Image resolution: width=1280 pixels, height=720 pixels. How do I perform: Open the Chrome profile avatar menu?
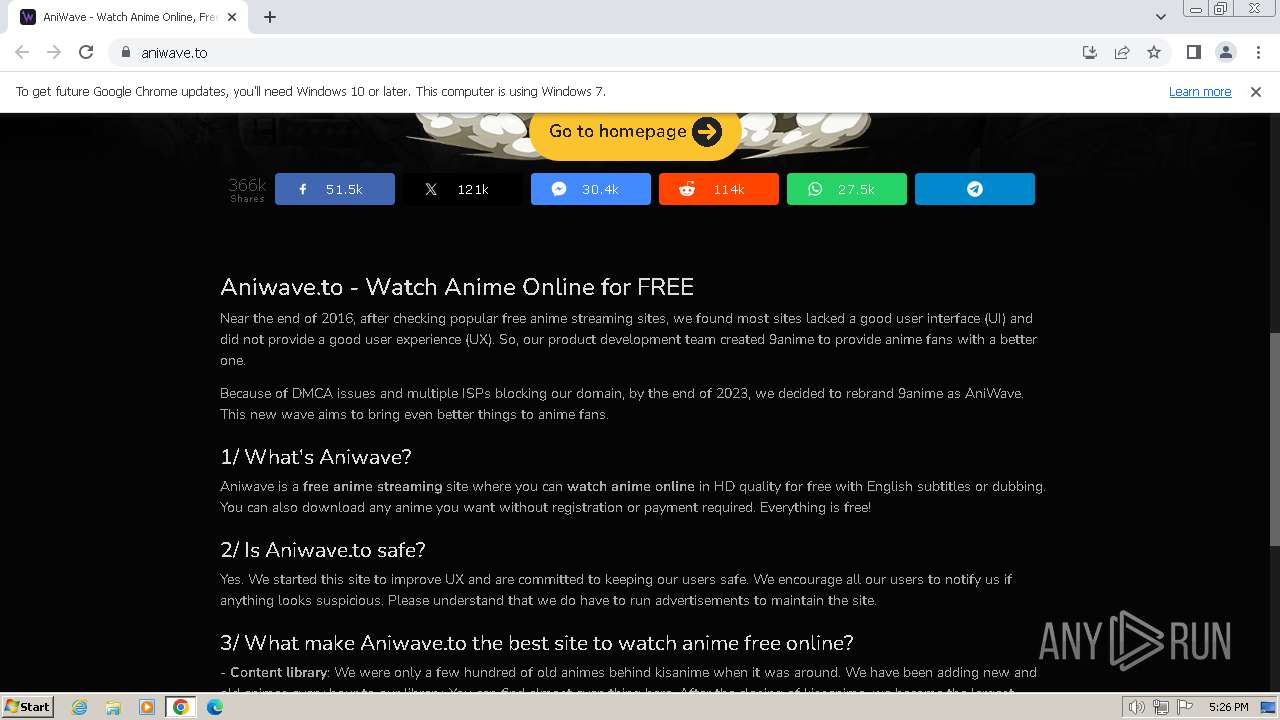coord(1225,52)
